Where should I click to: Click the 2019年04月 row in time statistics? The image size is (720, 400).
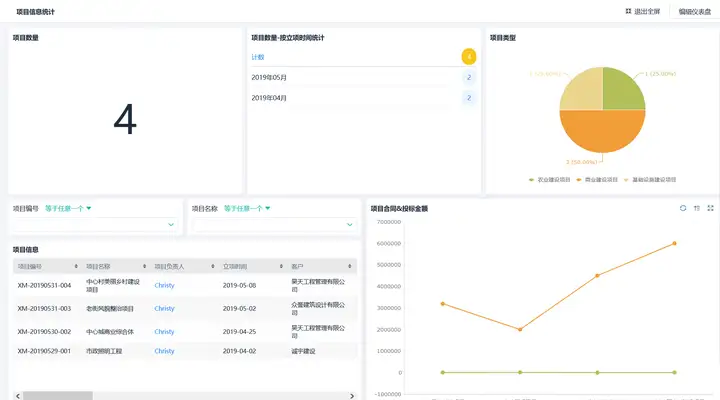click(364, 98)
